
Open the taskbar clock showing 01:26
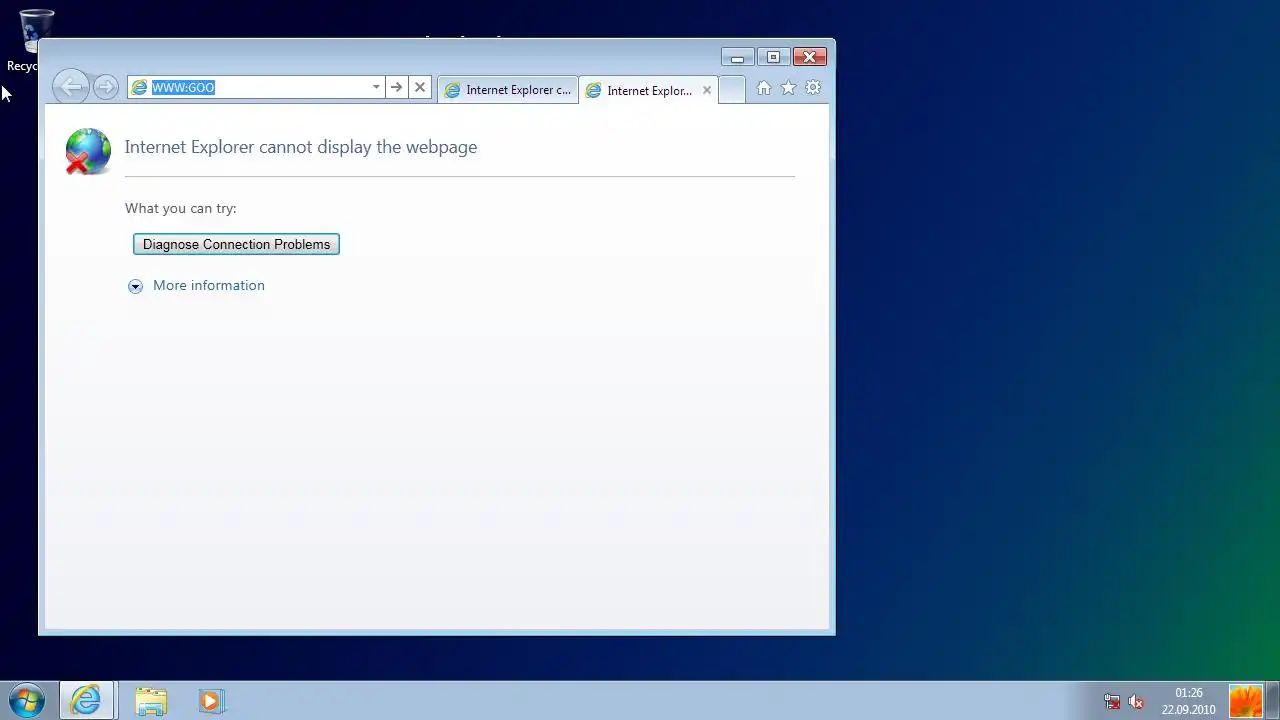click(1188, 701)
